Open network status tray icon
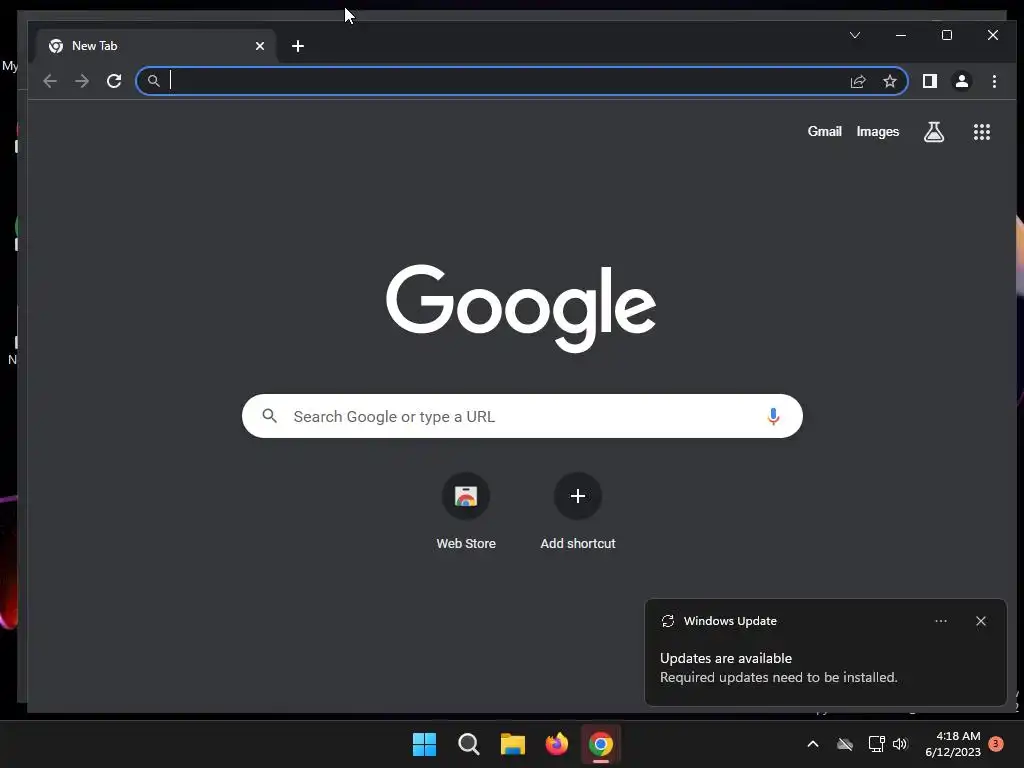 click(876, 744)
